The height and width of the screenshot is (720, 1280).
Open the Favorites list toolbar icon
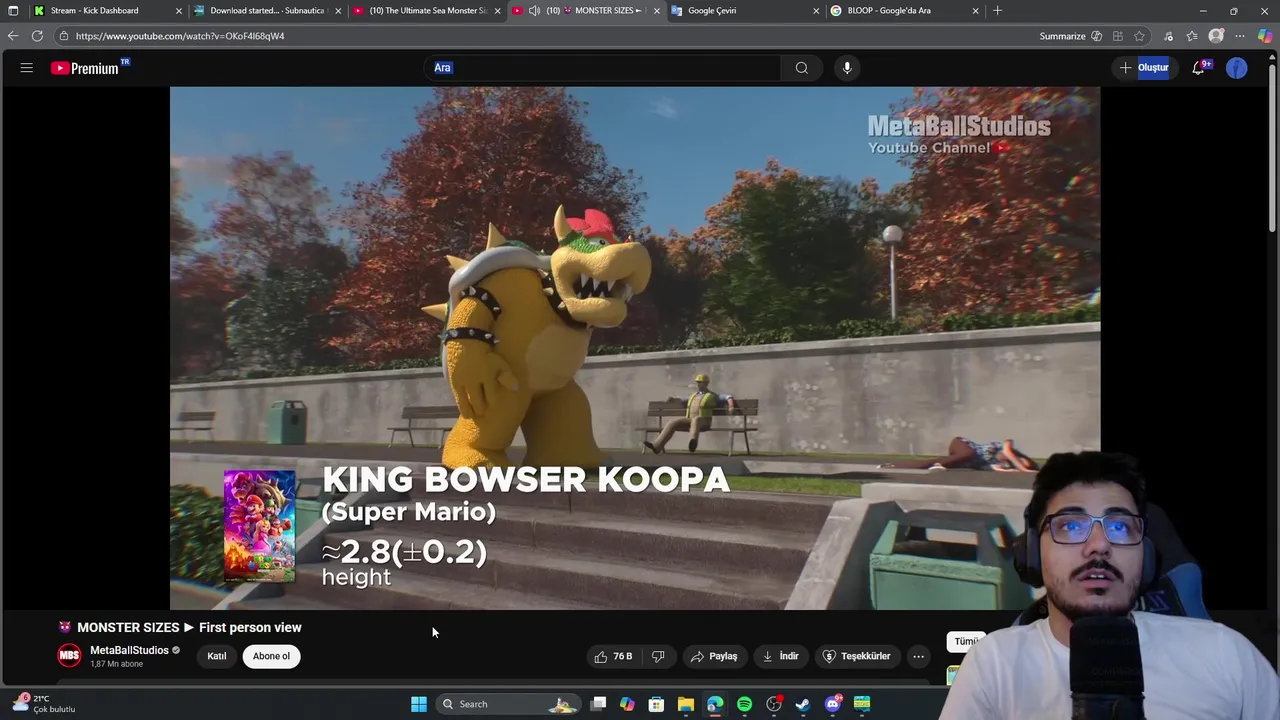[x=1192, y=36]
